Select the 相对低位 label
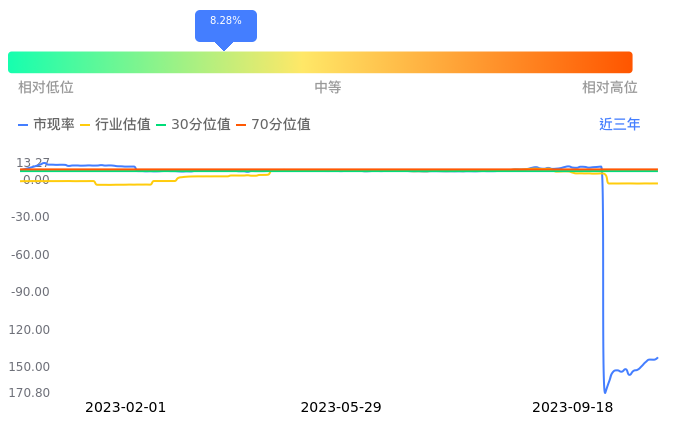The width and height of the screenshot is (686, 442). click(x=46, y=88)
